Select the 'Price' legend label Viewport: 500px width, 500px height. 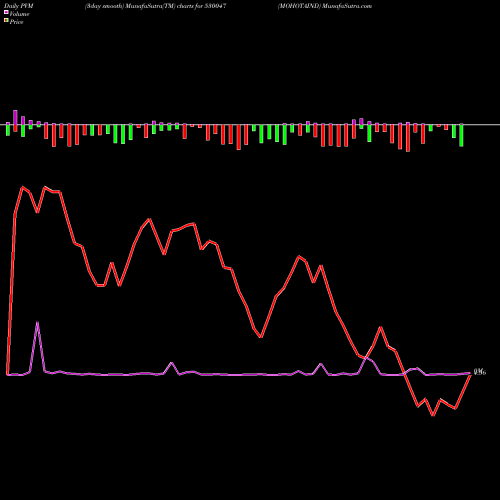coord(16,22)
